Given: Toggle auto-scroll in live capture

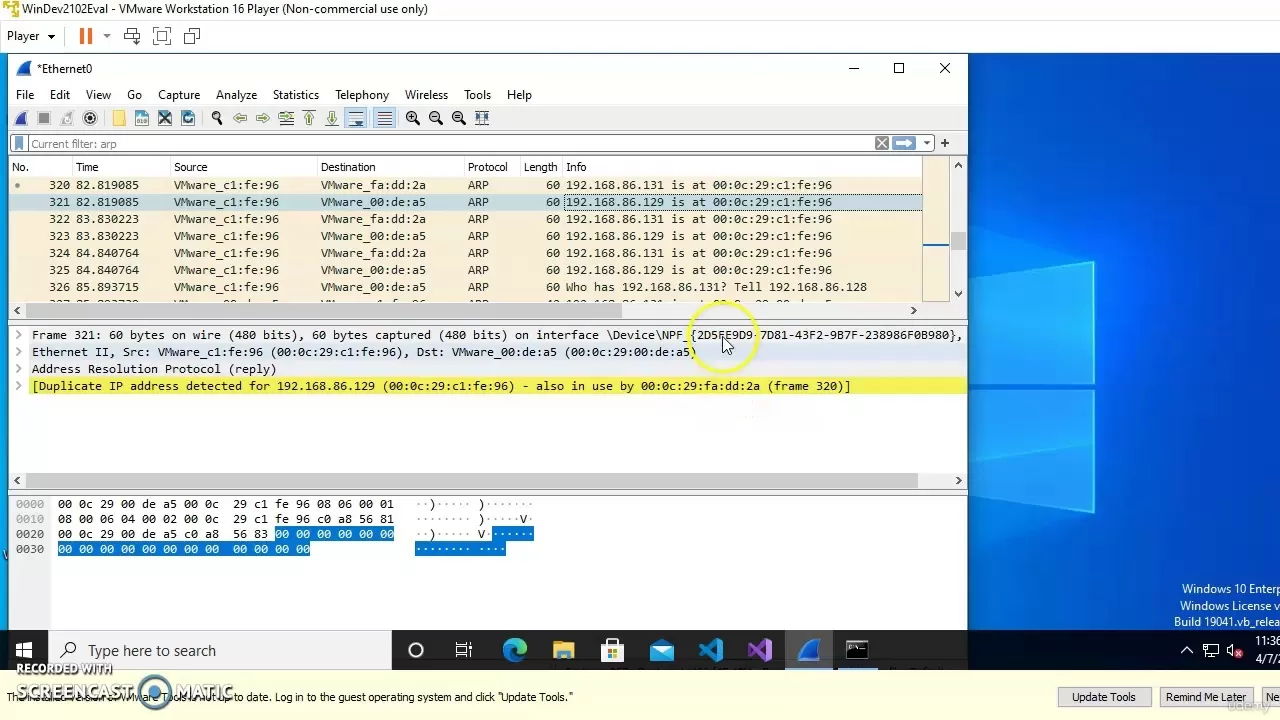Looking at the screenshot, I should click(356, 117).
